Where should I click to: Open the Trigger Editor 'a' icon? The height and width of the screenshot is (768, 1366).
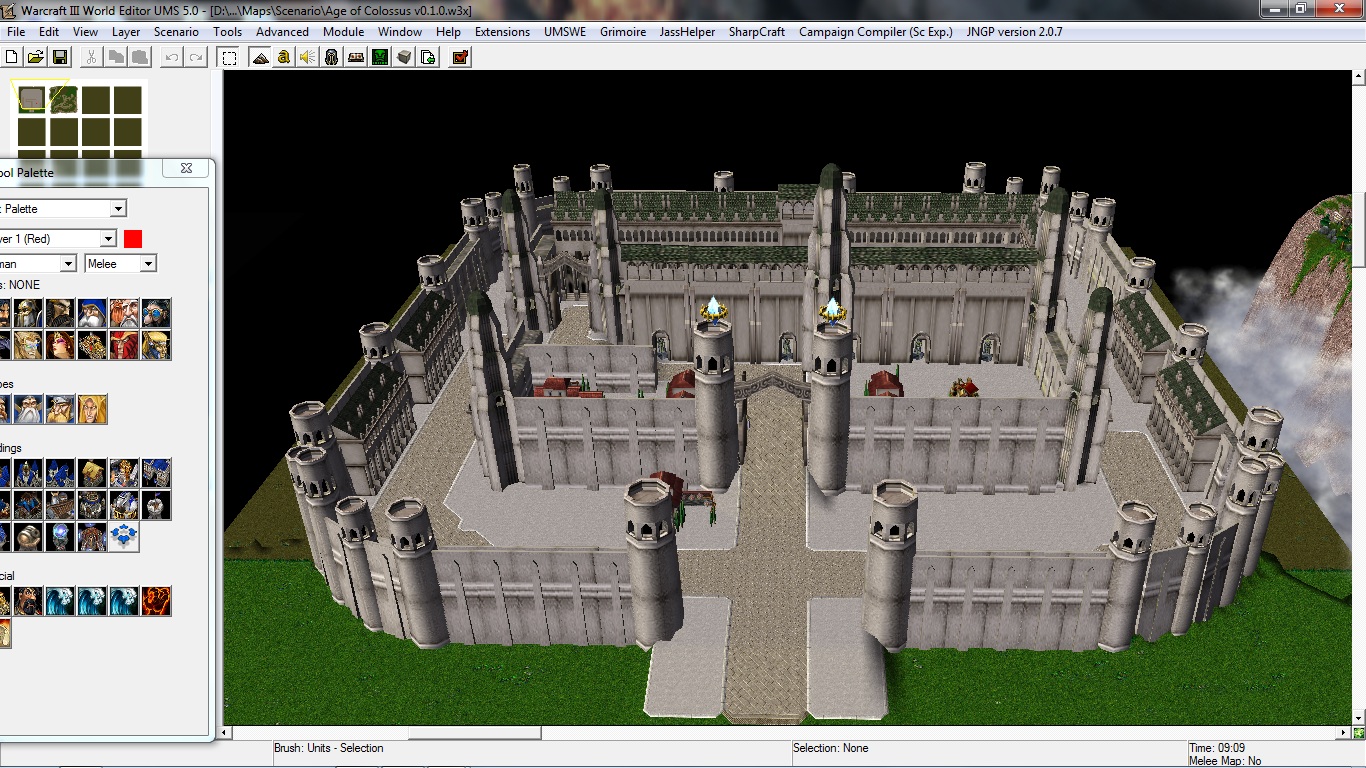pyautogui.click(x=284, y=57)
